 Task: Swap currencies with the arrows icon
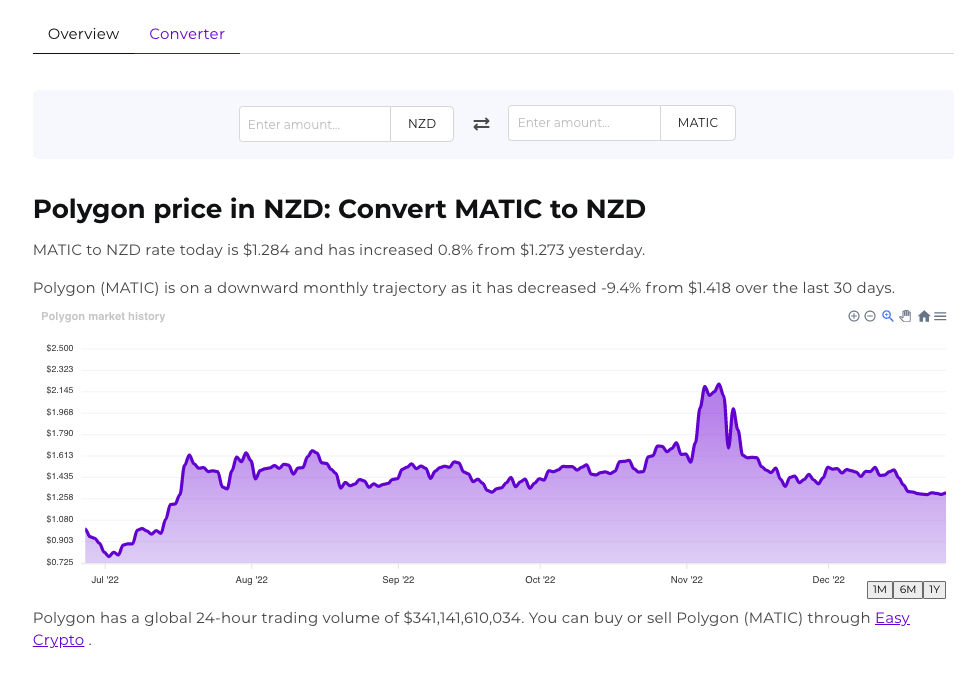click(x=481, y=124)
